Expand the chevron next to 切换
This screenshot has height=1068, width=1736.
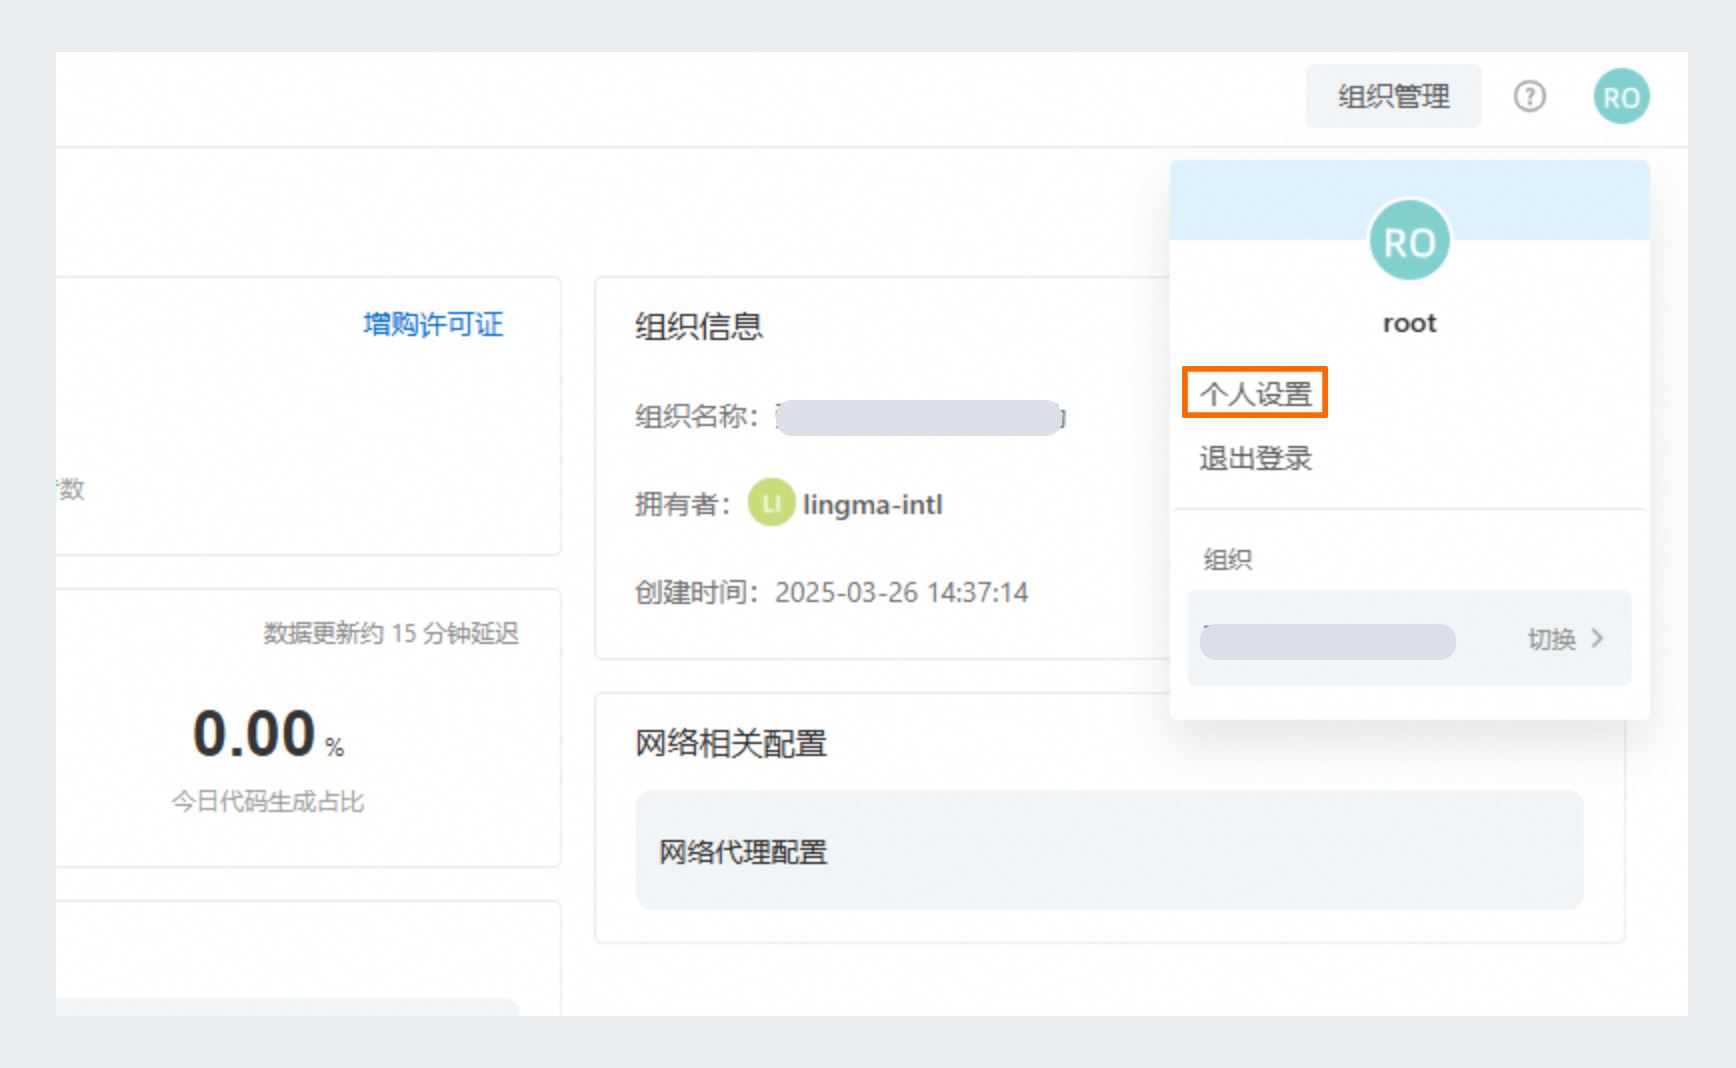(x=1597, y=638)
